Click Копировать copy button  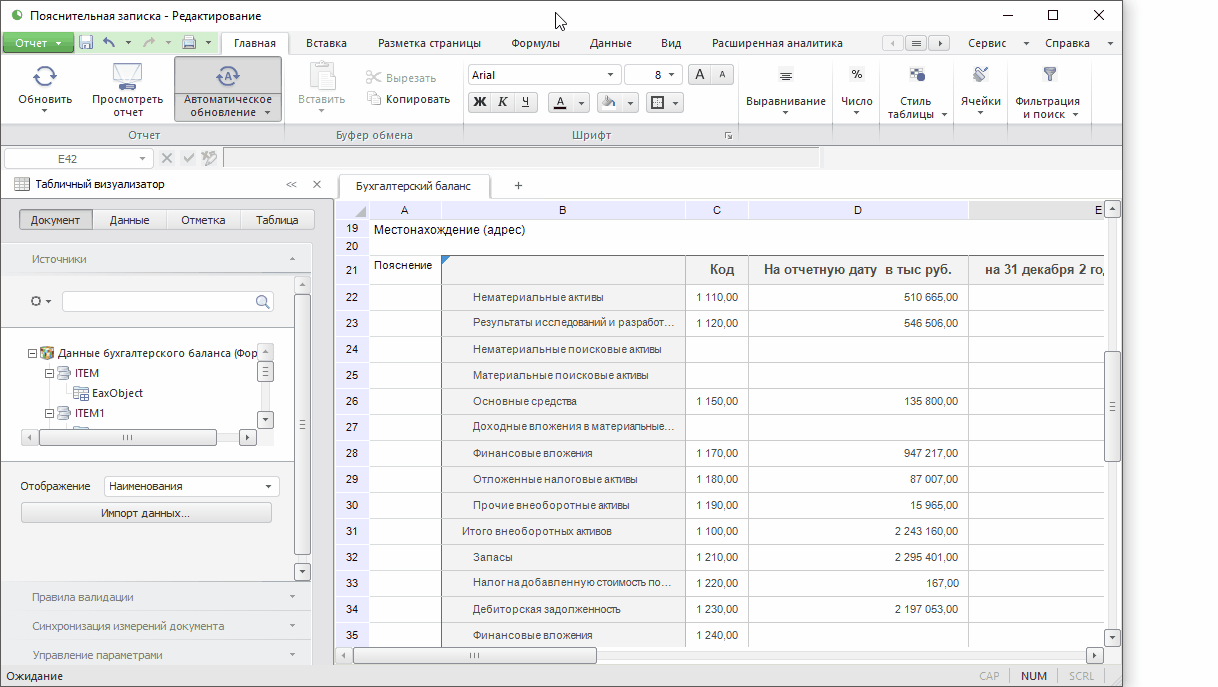(x=408, y=99)
